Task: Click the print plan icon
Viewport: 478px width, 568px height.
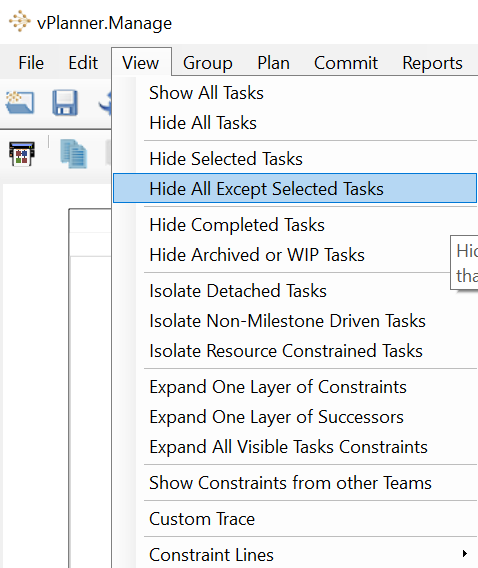Action: (x=22, y=154)
